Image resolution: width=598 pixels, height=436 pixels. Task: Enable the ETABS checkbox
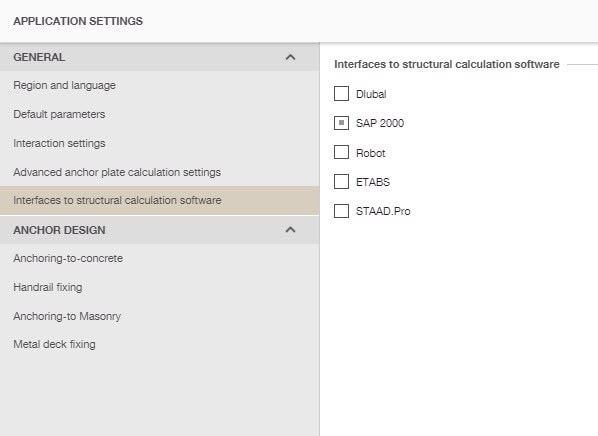coord(341,182)
